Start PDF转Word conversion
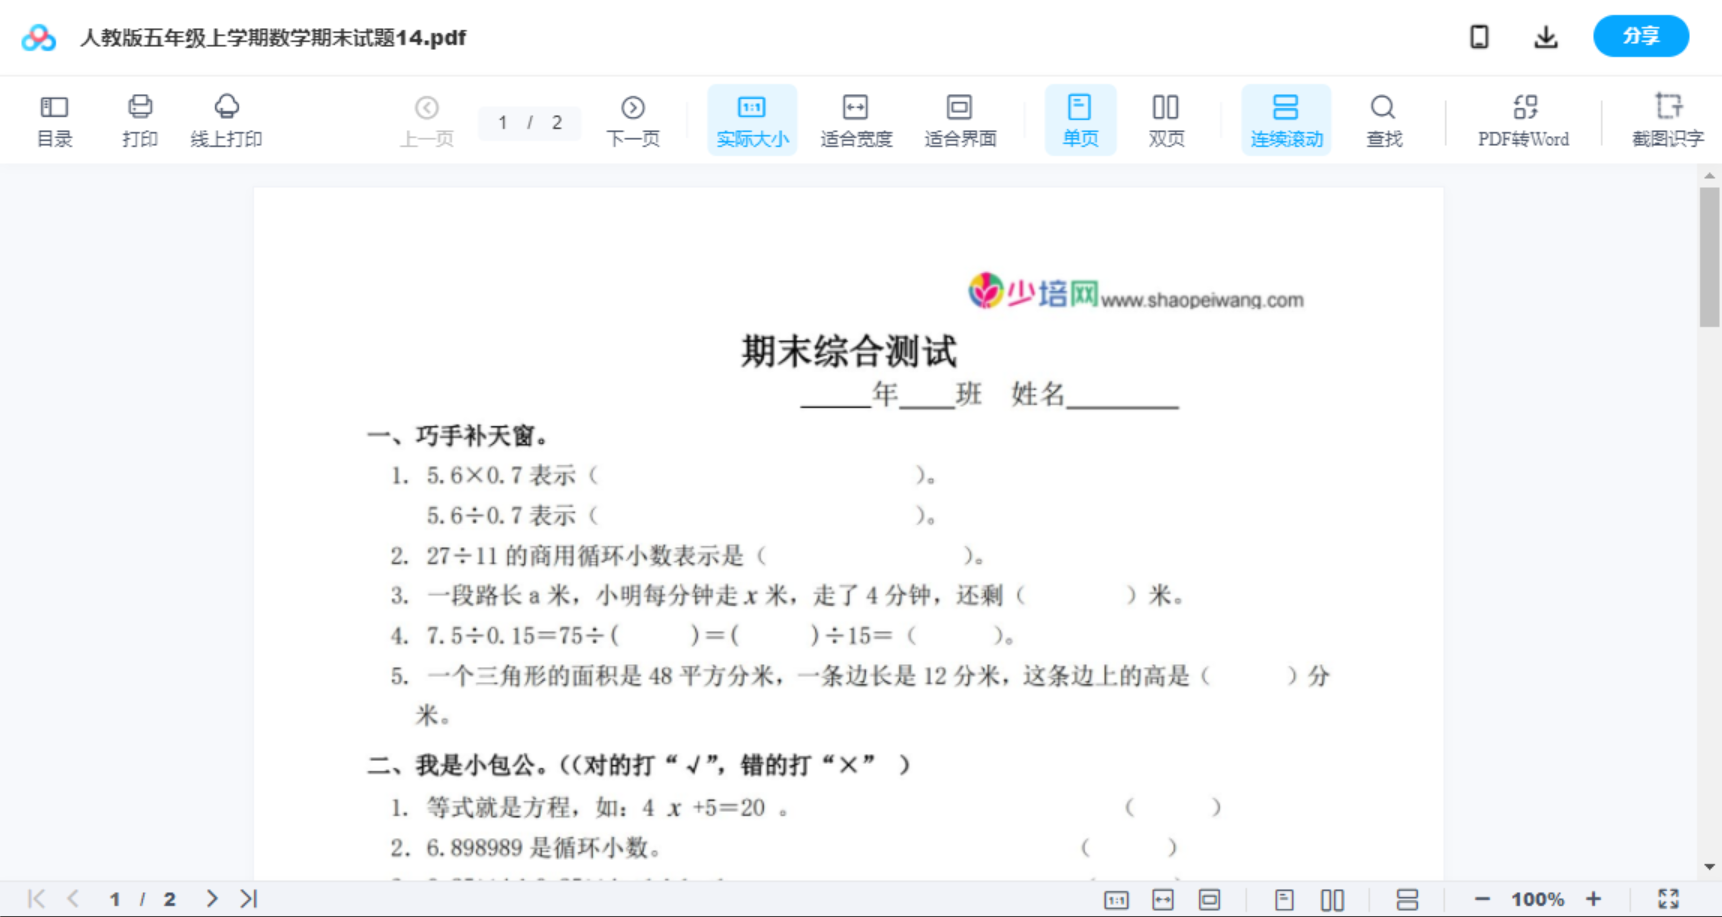 click(1522, 119)
